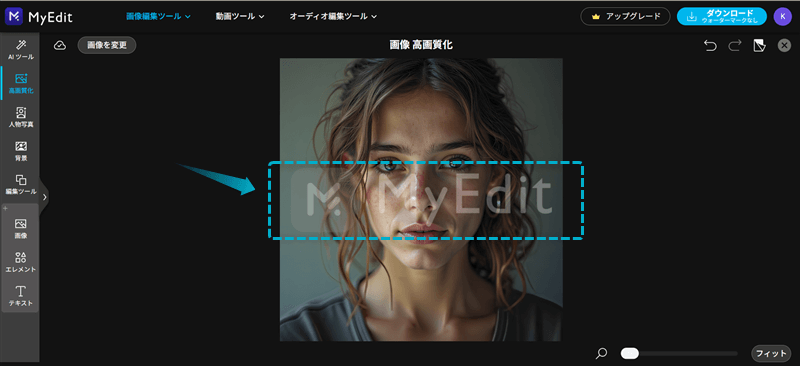Screen dimensions: 800x366
Task: Click the ダウンロード button
Action: click(721, 16)
